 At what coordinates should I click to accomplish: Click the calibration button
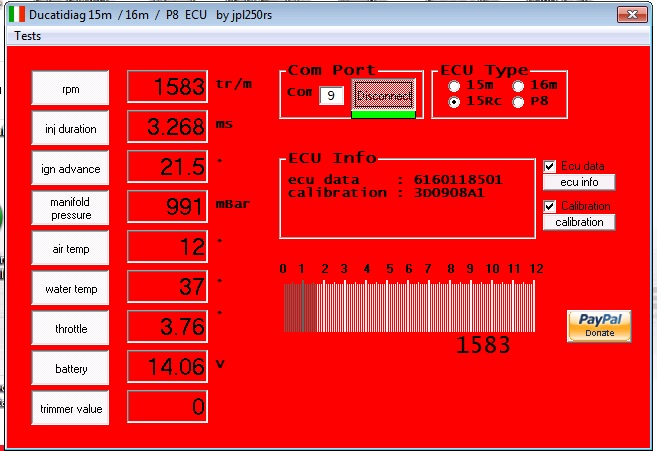click(579, 222)
